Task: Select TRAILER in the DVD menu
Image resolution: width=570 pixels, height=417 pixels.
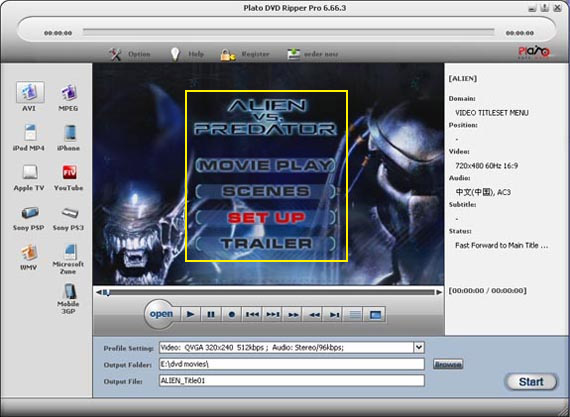Action: pos(265,244)
